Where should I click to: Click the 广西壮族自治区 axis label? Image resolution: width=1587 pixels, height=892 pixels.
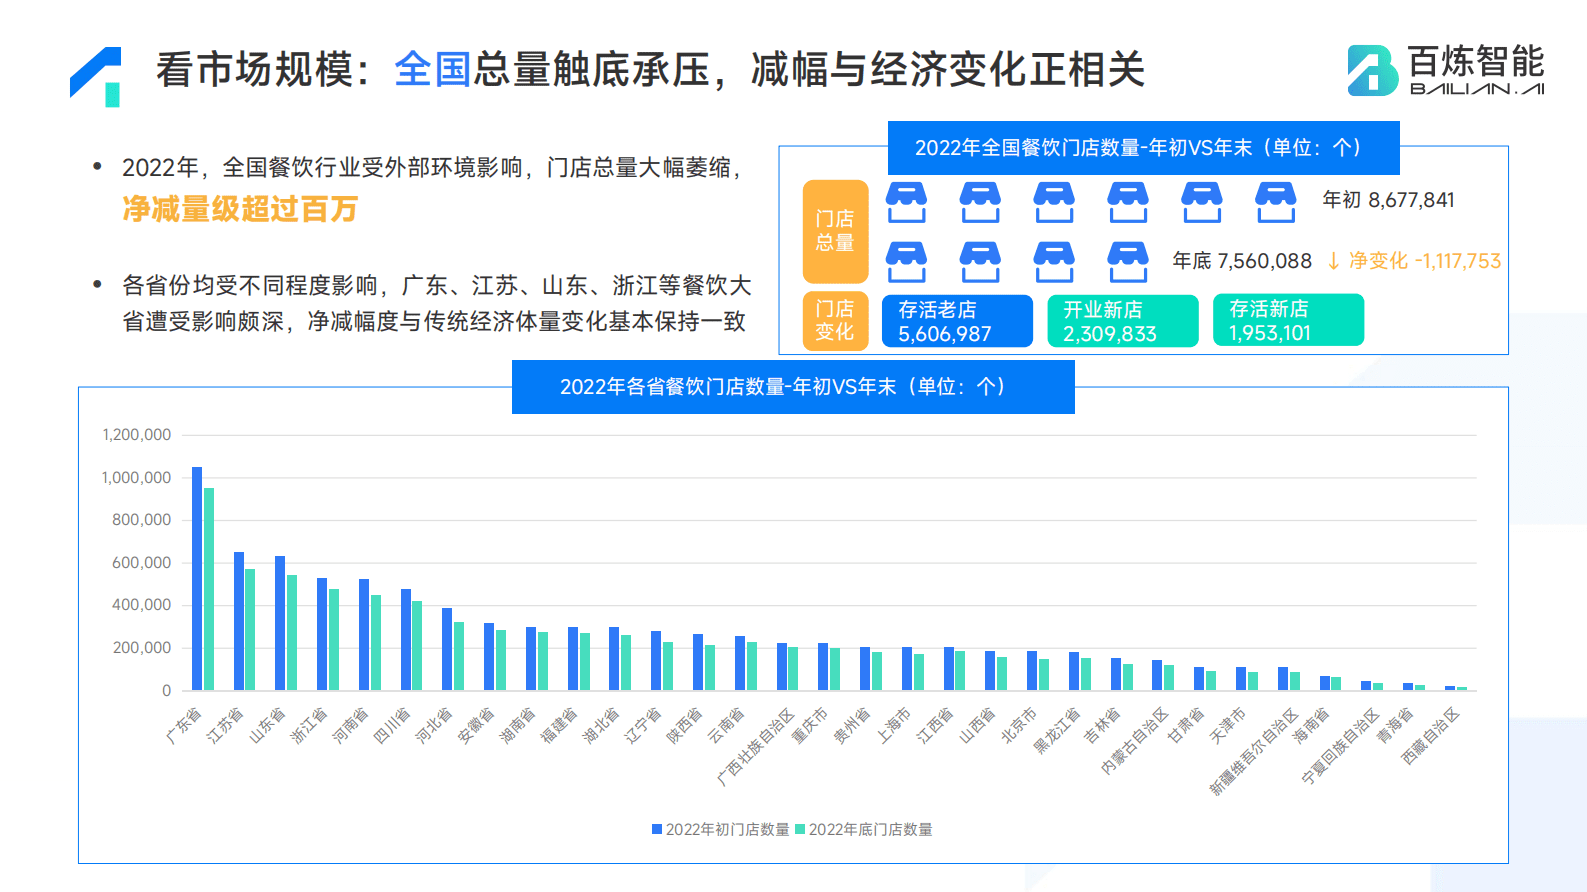click(x=756, y=747)
